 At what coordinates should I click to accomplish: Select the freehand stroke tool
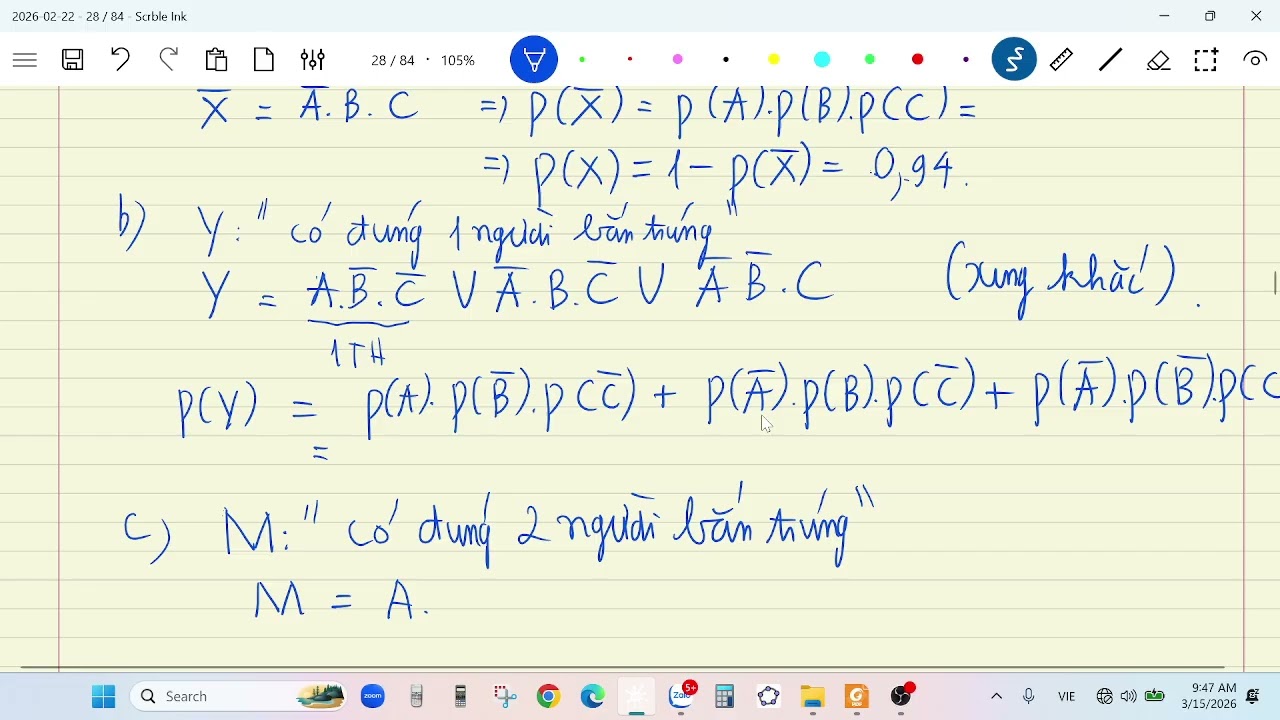click(1014, 60)
